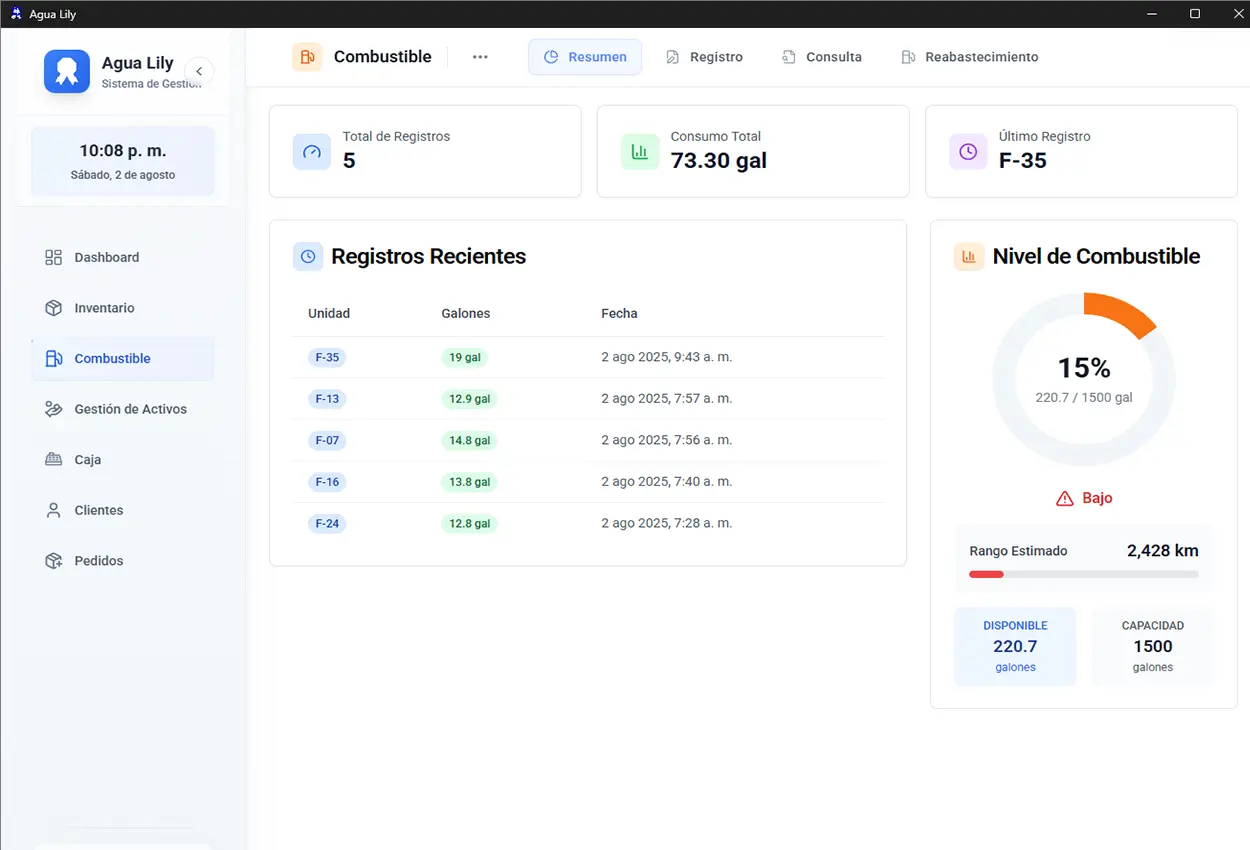Screen dimensions: 1250x850
Task: Click the Gestión de Activos icon
Action: 54,409
